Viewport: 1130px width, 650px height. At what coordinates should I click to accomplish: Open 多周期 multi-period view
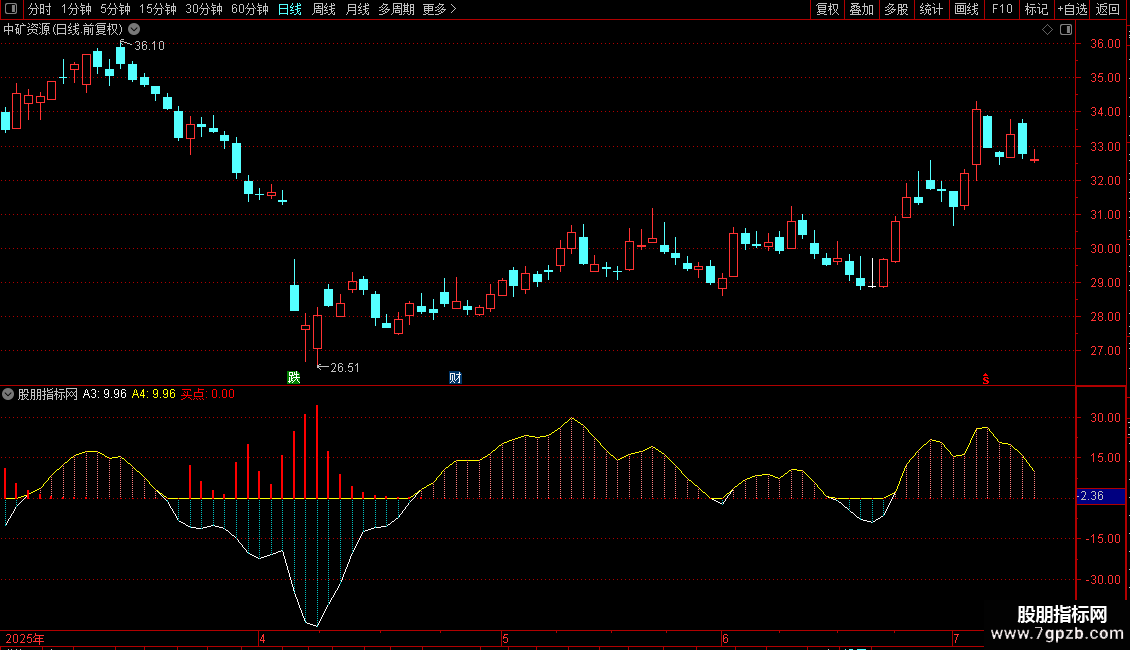pos(396,9)
